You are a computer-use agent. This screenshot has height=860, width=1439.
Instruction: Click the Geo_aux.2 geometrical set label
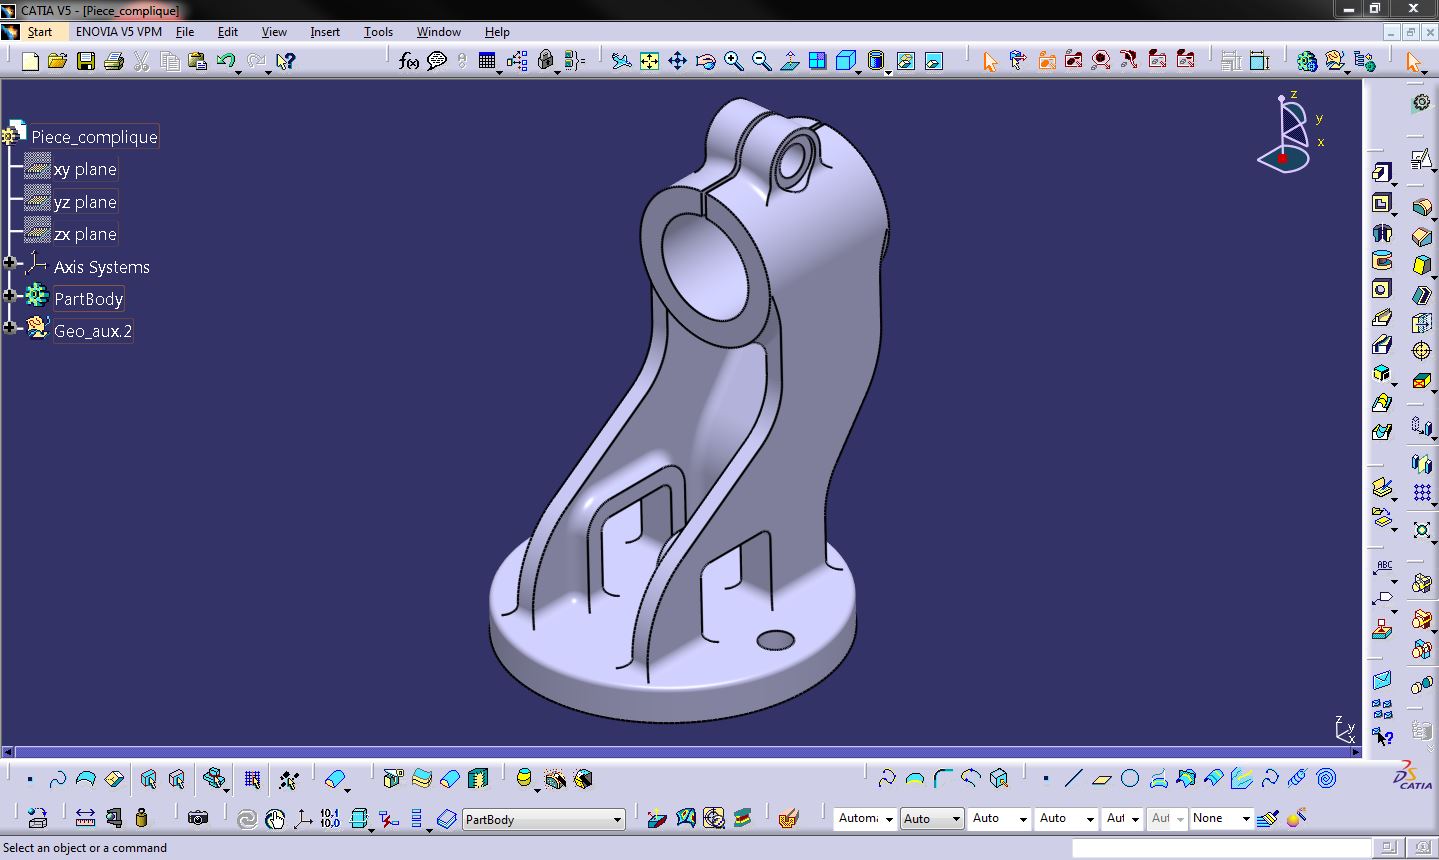(x=93, y=330)
